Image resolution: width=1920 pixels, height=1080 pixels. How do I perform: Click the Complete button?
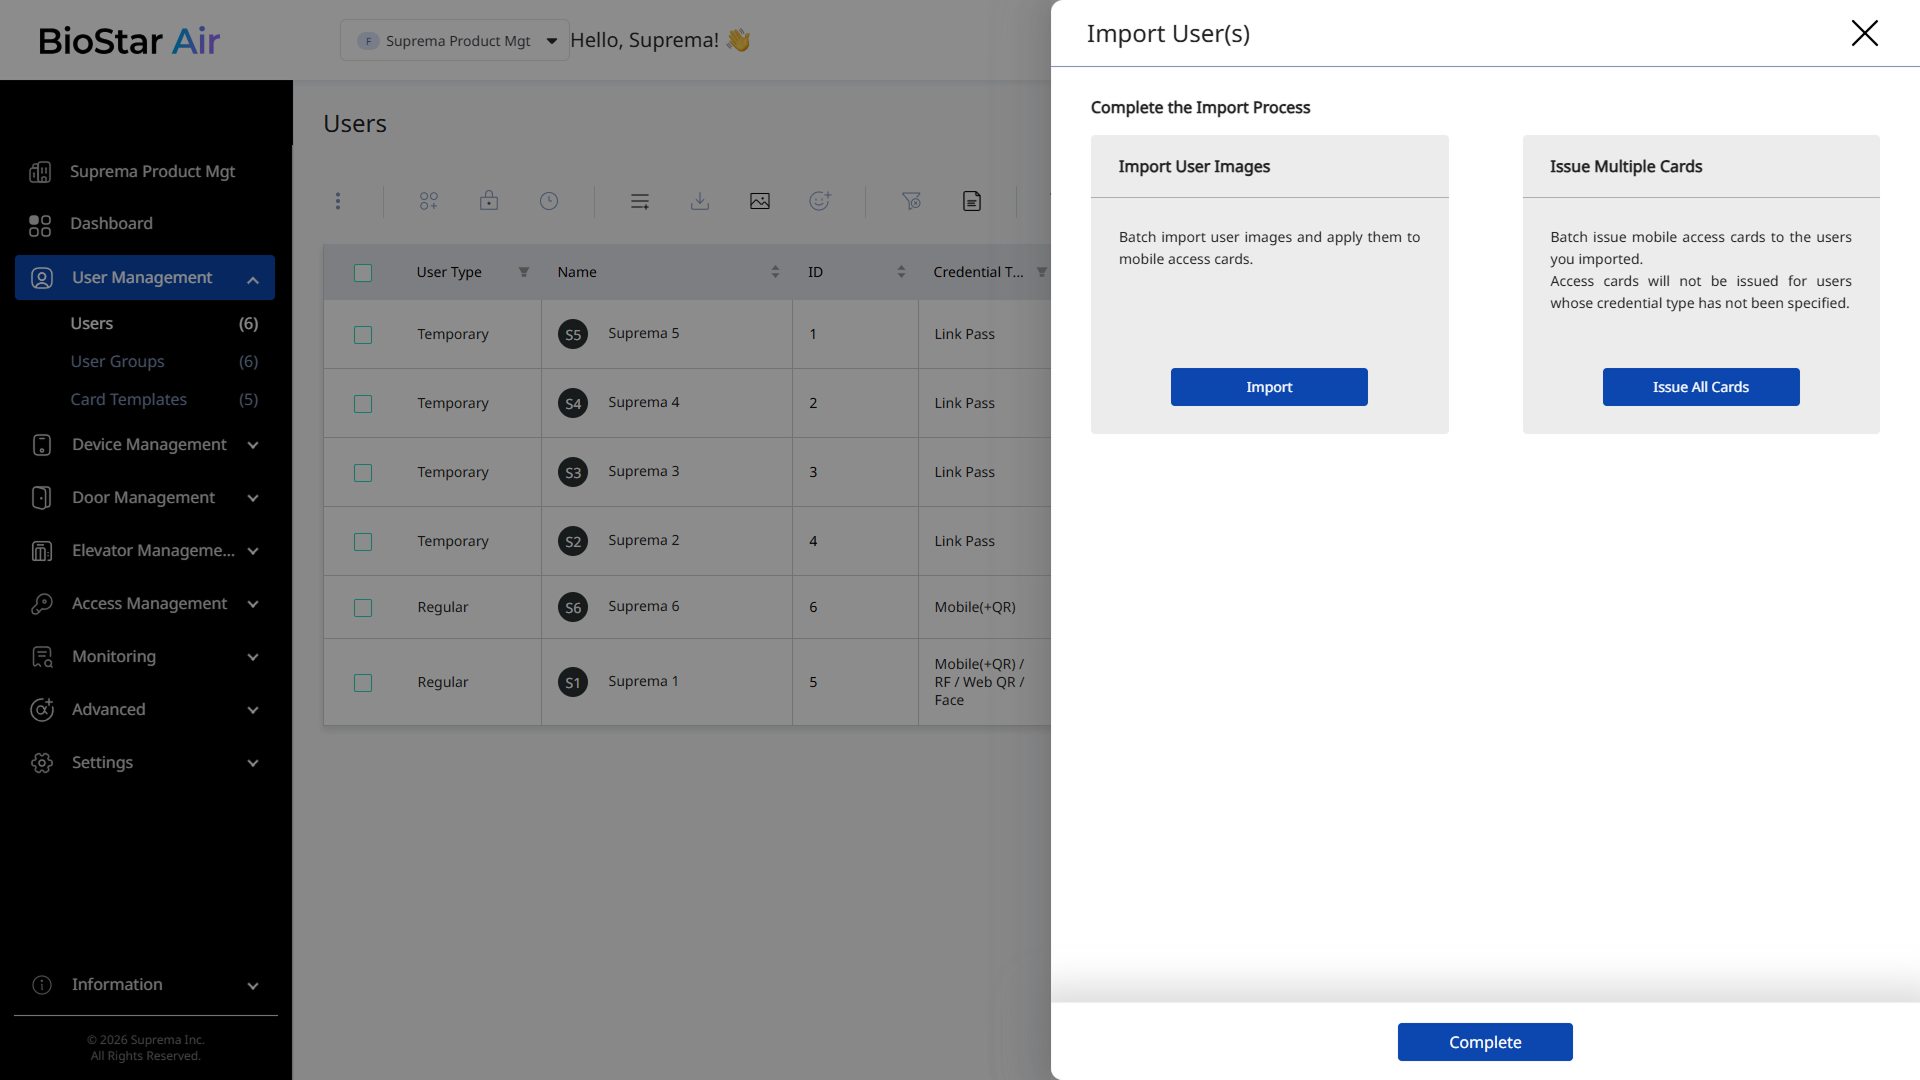(1484, 1042)
